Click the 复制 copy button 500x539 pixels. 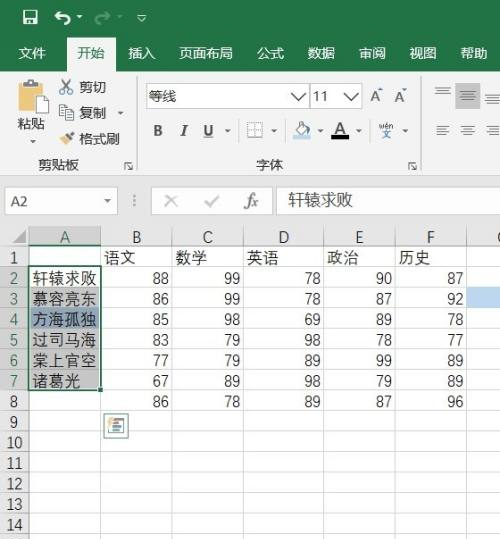(x=82, y=112)
